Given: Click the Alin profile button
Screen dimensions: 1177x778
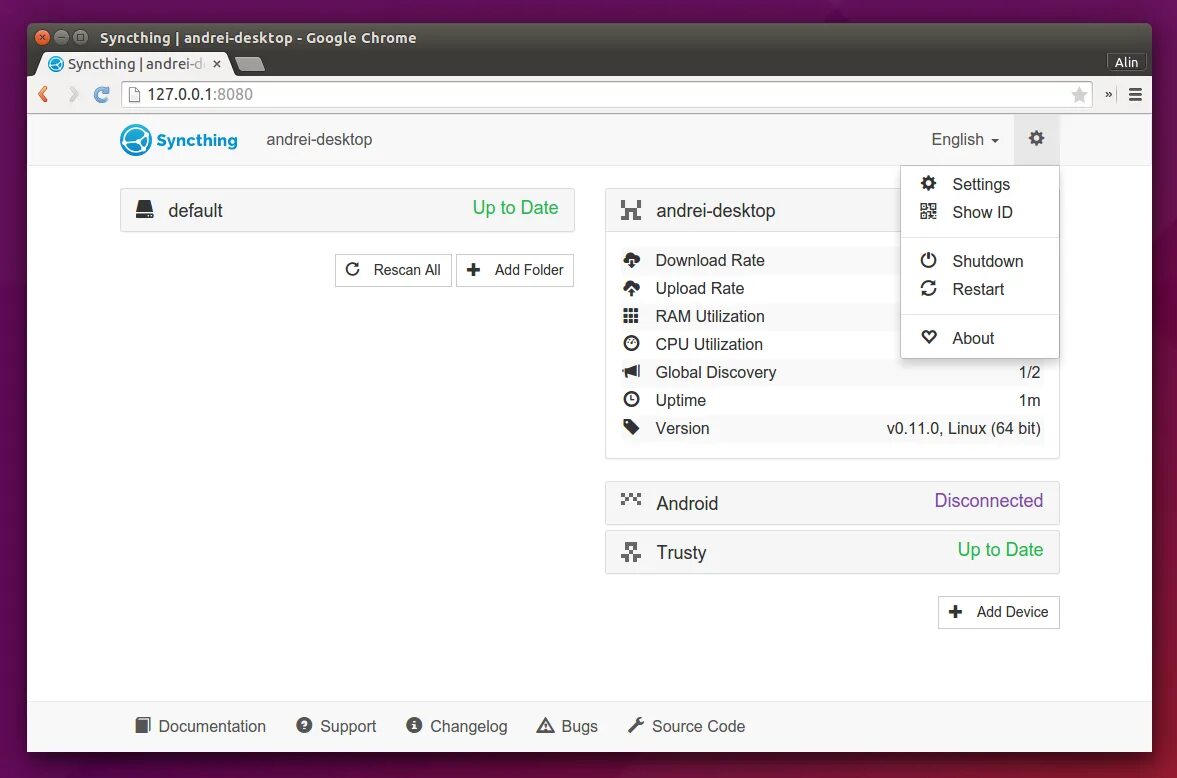Looking at the screenshot, I should coord(1126,62).
